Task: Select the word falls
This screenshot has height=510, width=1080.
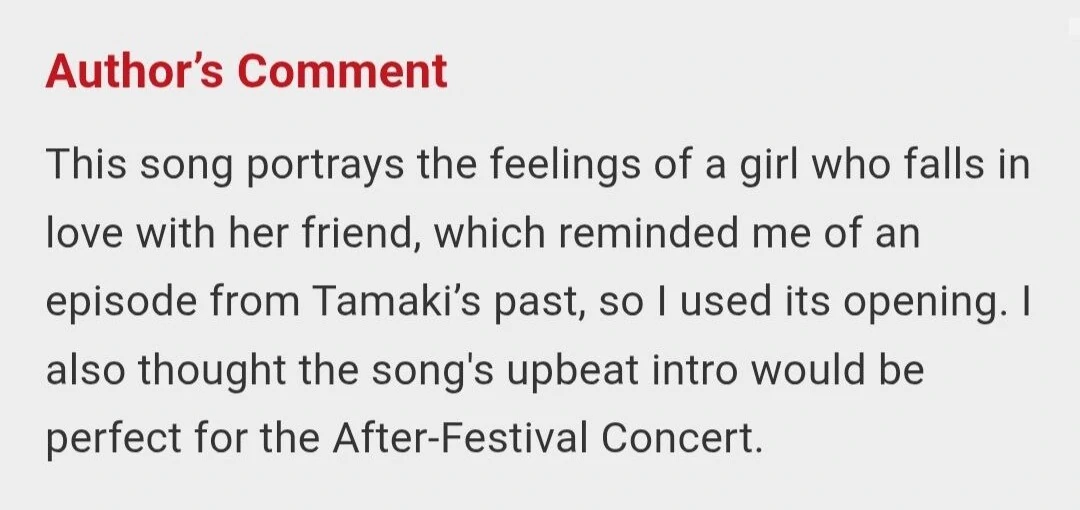Action: pyautogui.click(x=944, y=165)
